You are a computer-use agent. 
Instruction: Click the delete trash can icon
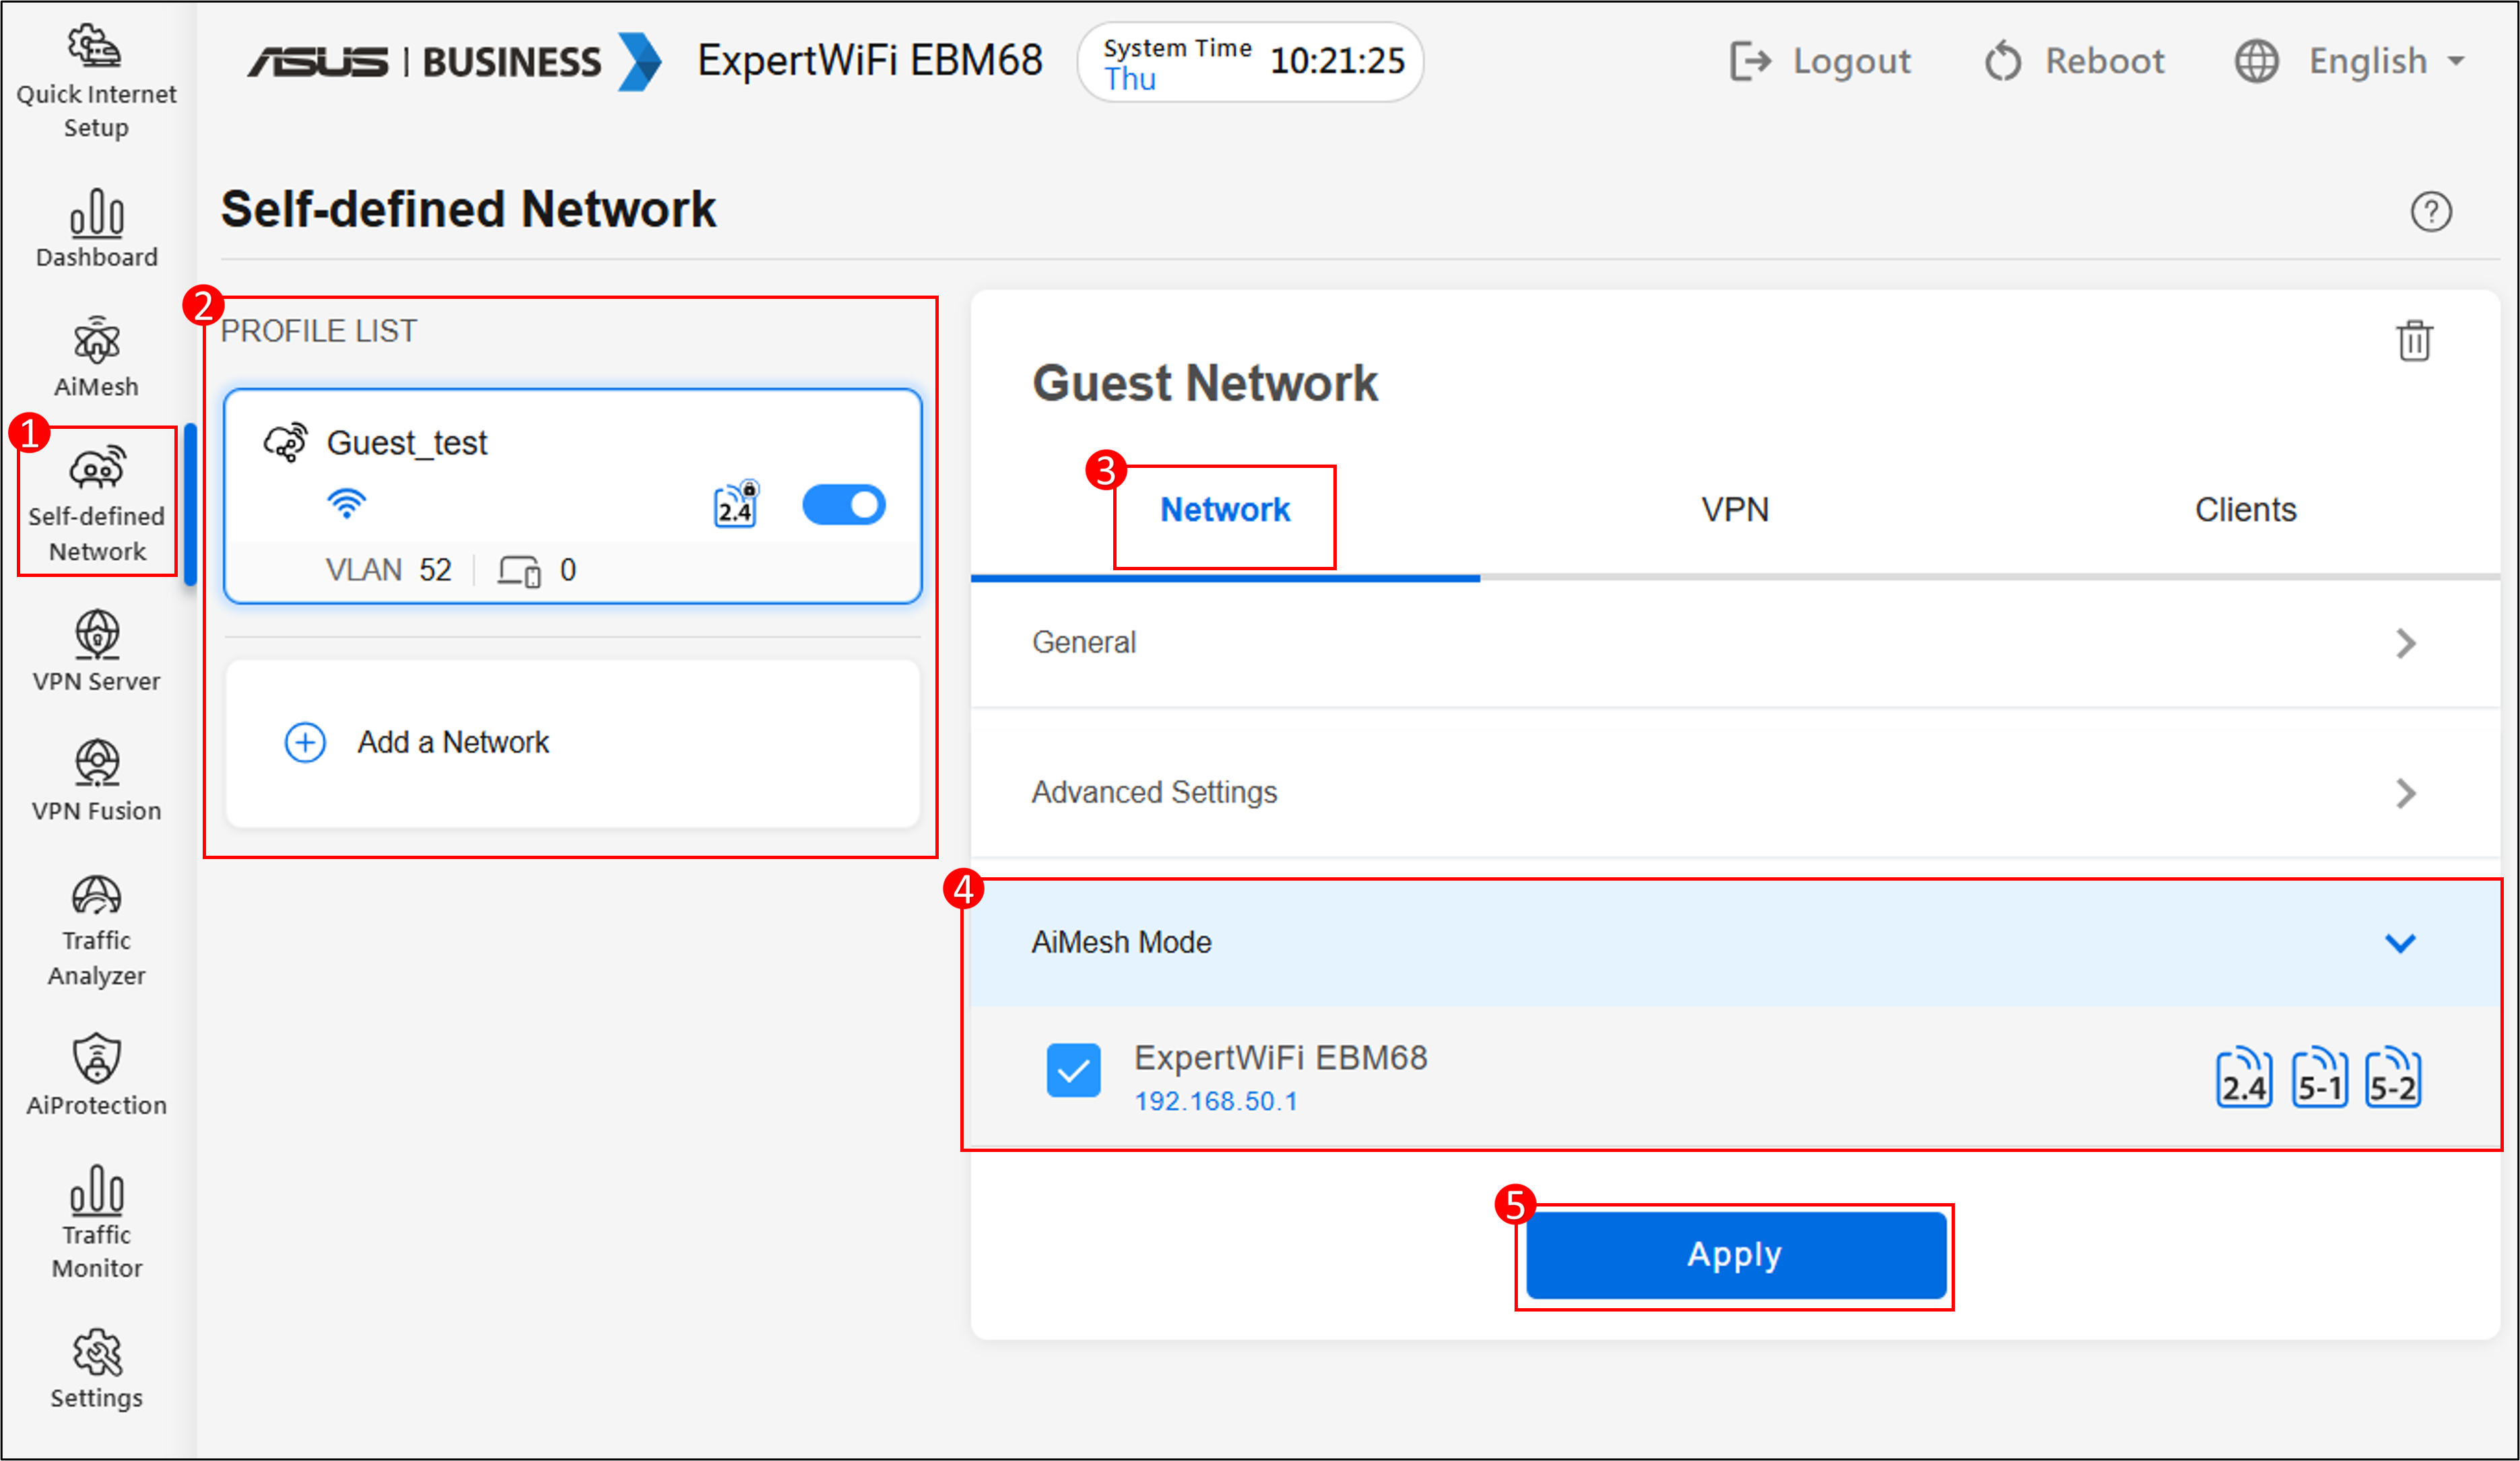pos(2413,341)
